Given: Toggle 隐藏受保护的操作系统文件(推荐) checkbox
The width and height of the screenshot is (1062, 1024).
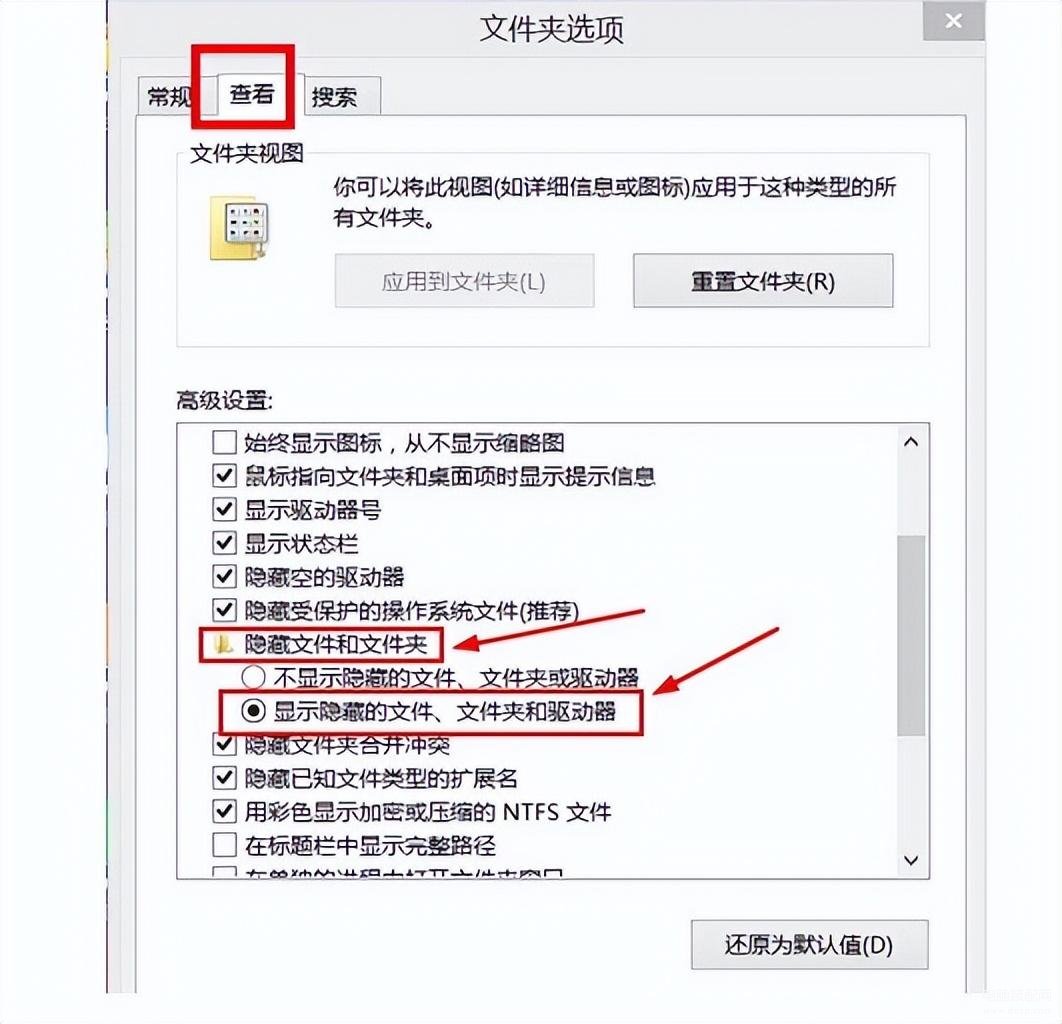Looking at the screenshot, I should [224, 610].
